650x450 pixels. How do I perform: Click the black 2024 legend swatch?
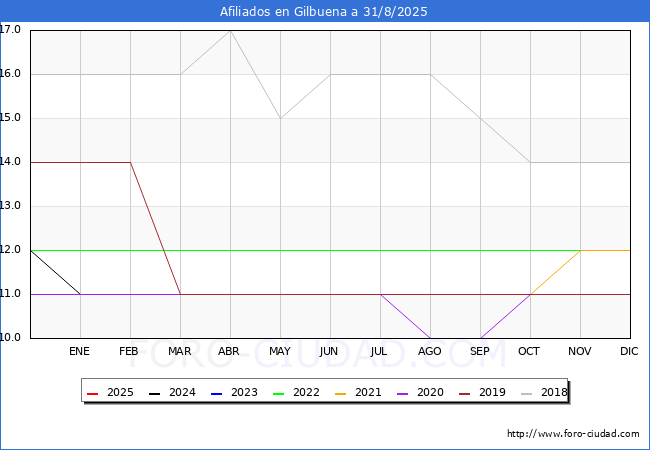pos(155,393)
